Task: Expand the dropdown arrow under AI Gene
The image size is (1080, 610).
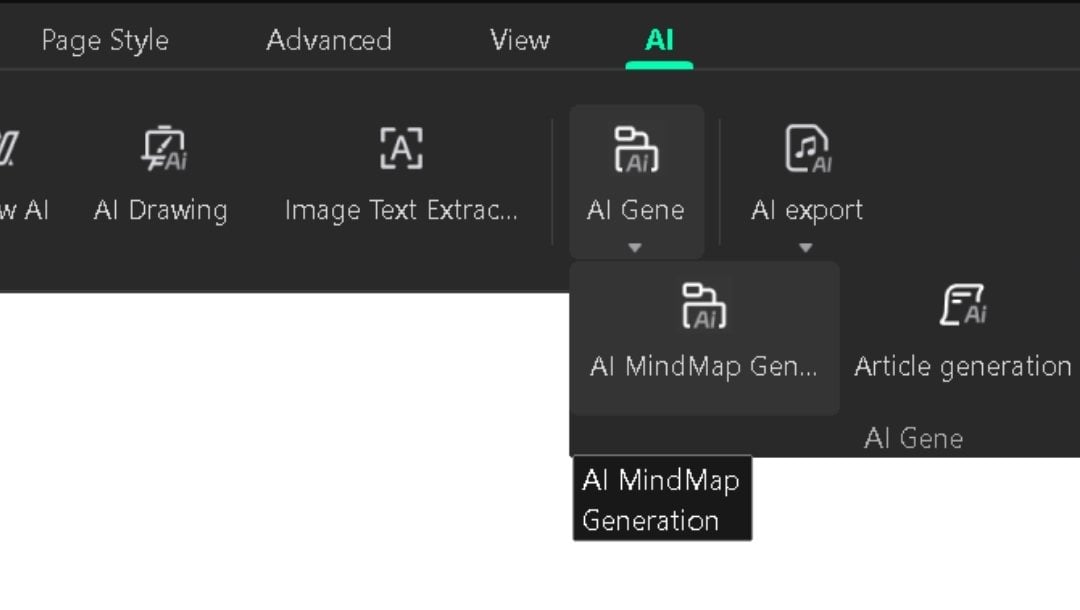Action: [x=636, y=245]
